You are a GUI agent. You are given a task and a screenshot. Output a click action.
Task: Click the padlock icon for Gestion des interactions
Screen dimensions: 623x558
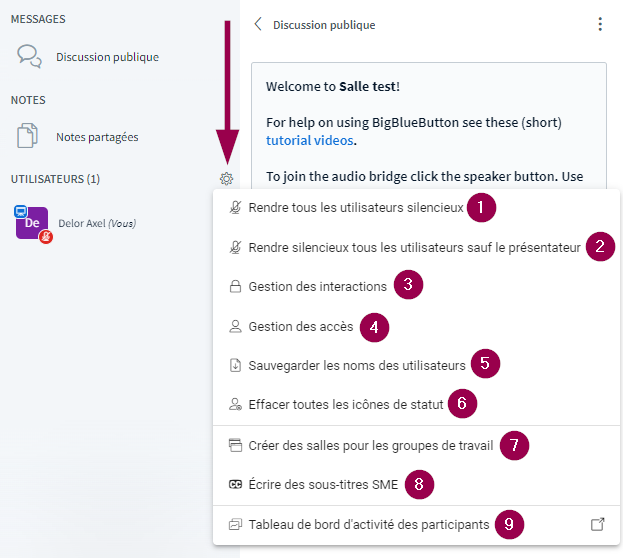pos(235,287)
